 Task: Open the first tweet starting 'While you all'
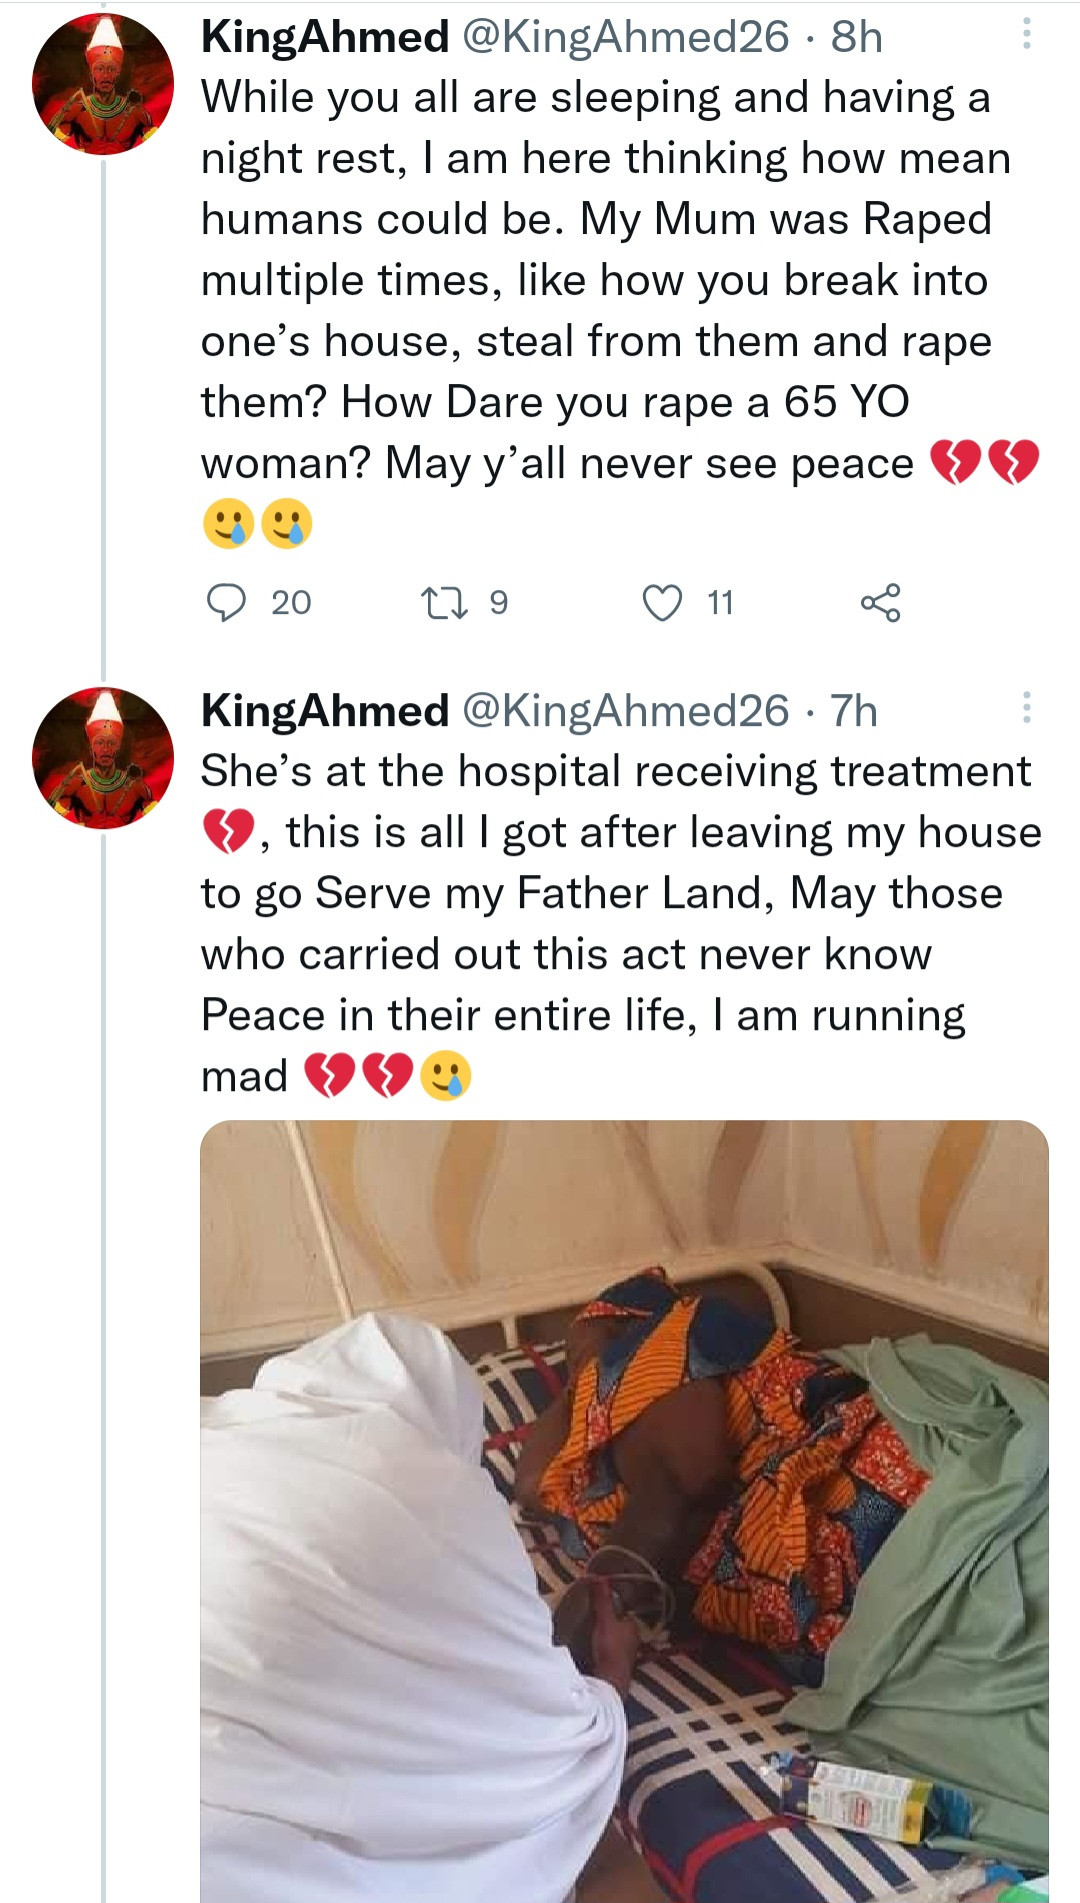click(x=600, y=280)
